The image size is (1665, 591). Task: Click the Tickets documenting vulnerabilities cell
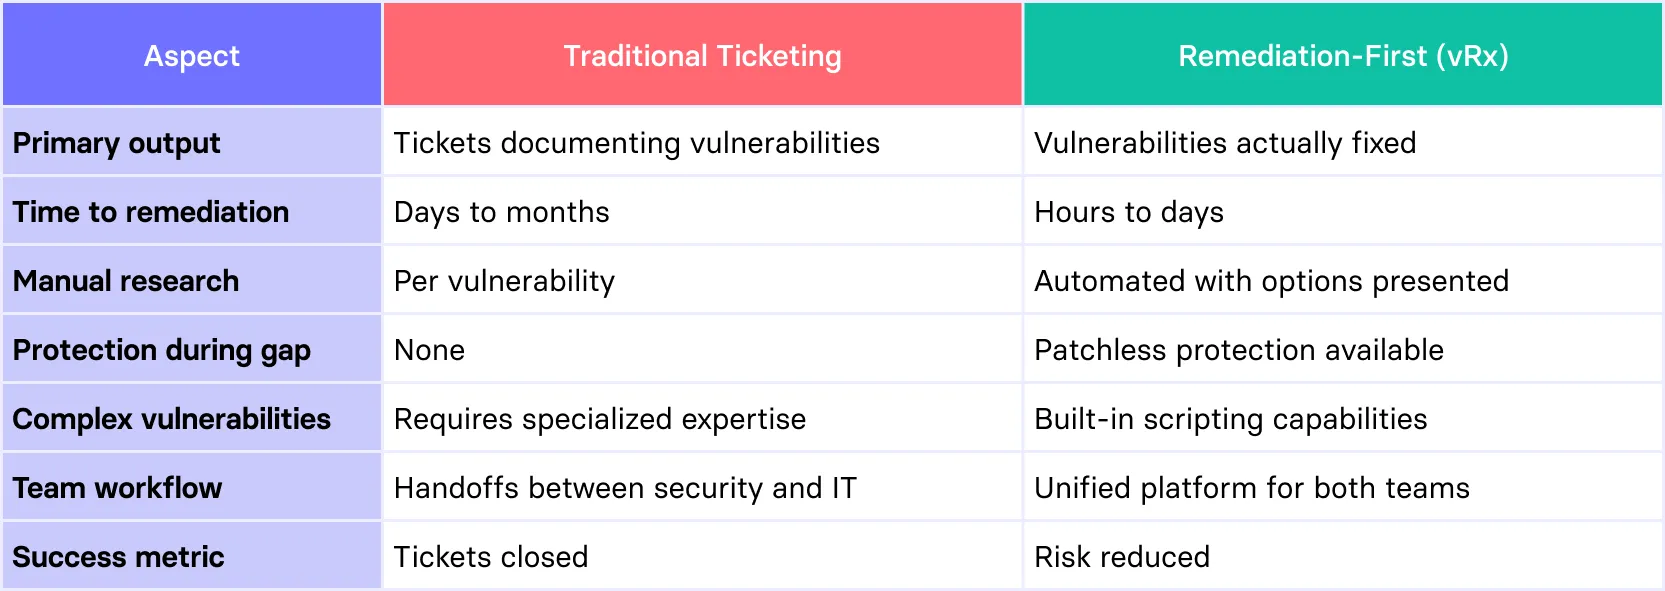[x=703, y=142]
